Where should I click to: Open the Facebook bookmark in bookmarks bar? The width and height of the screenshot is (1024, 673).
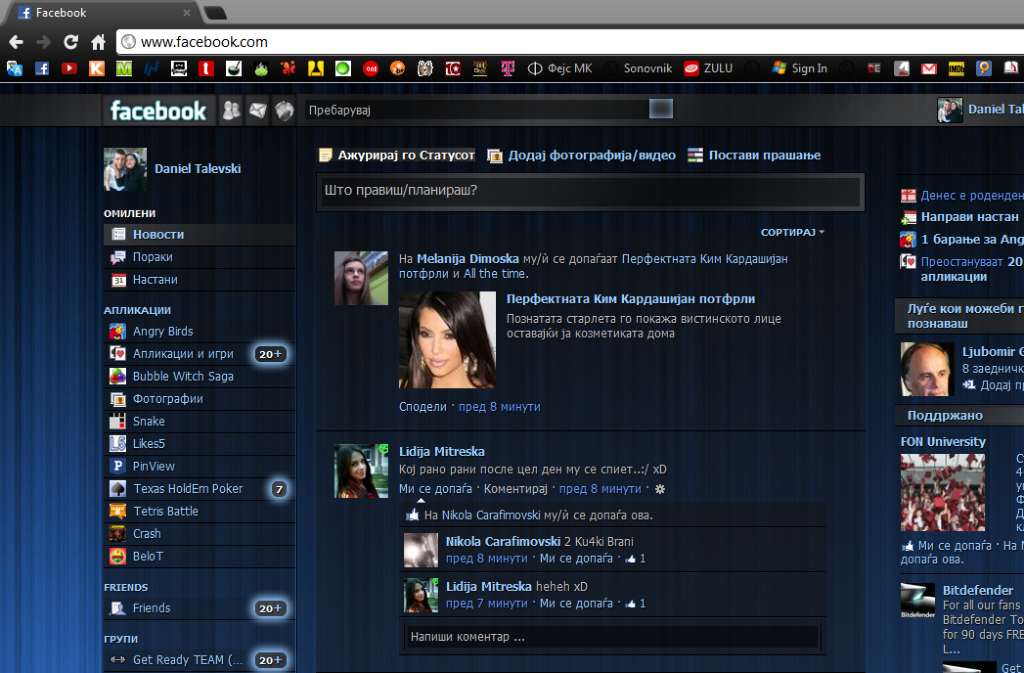[42, 69]
